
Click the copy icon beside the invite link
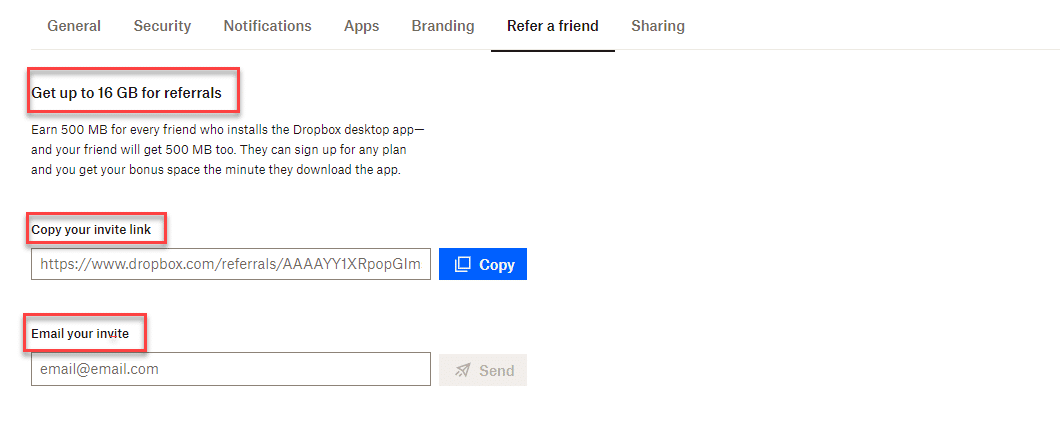click(x=462, y=264)
